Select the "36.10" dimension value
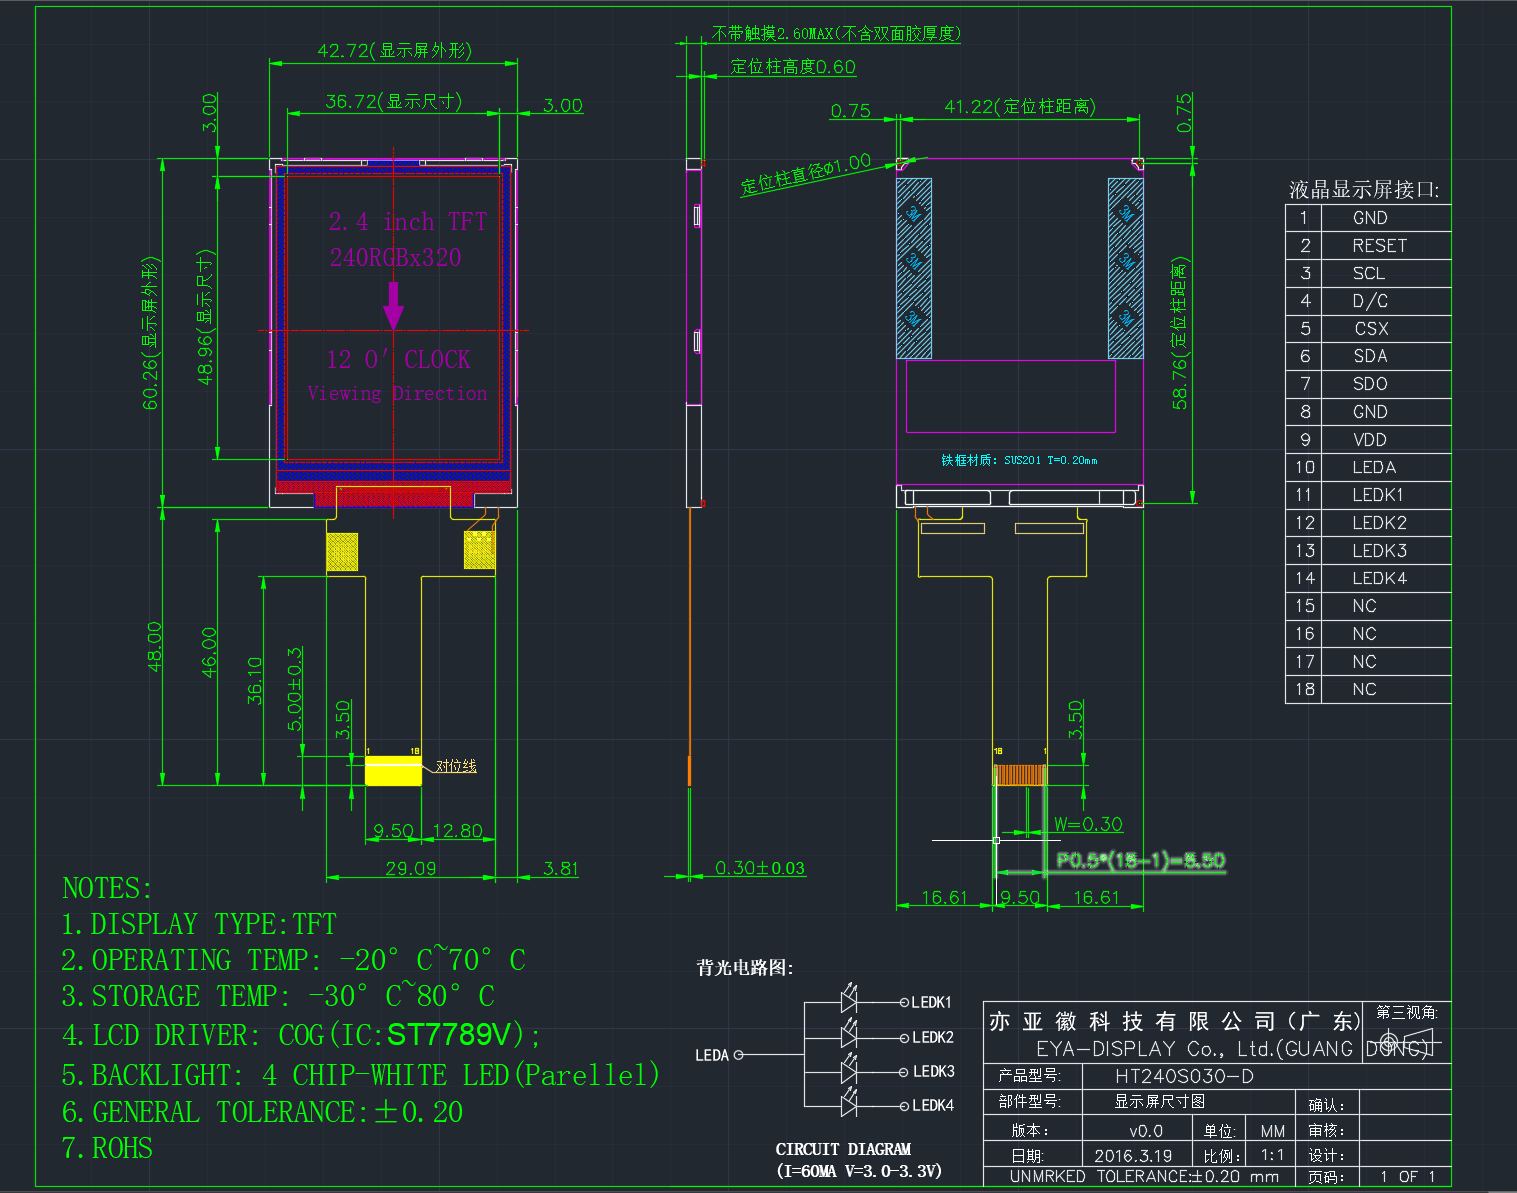Image resolution: width=1517 pixels, height=1193 pixels. click(x=255, y=680)
